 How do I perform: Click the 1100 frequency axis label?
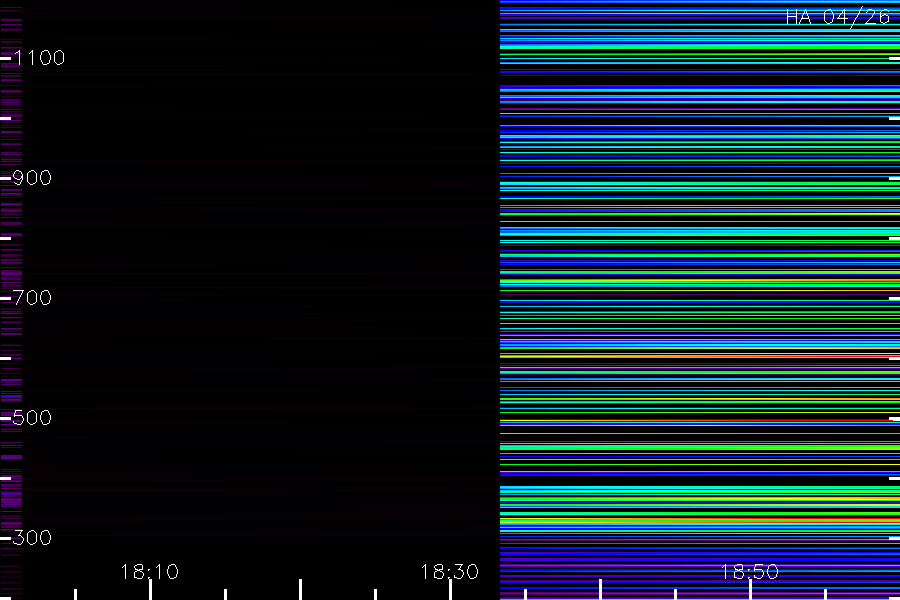tap(40, 57)
